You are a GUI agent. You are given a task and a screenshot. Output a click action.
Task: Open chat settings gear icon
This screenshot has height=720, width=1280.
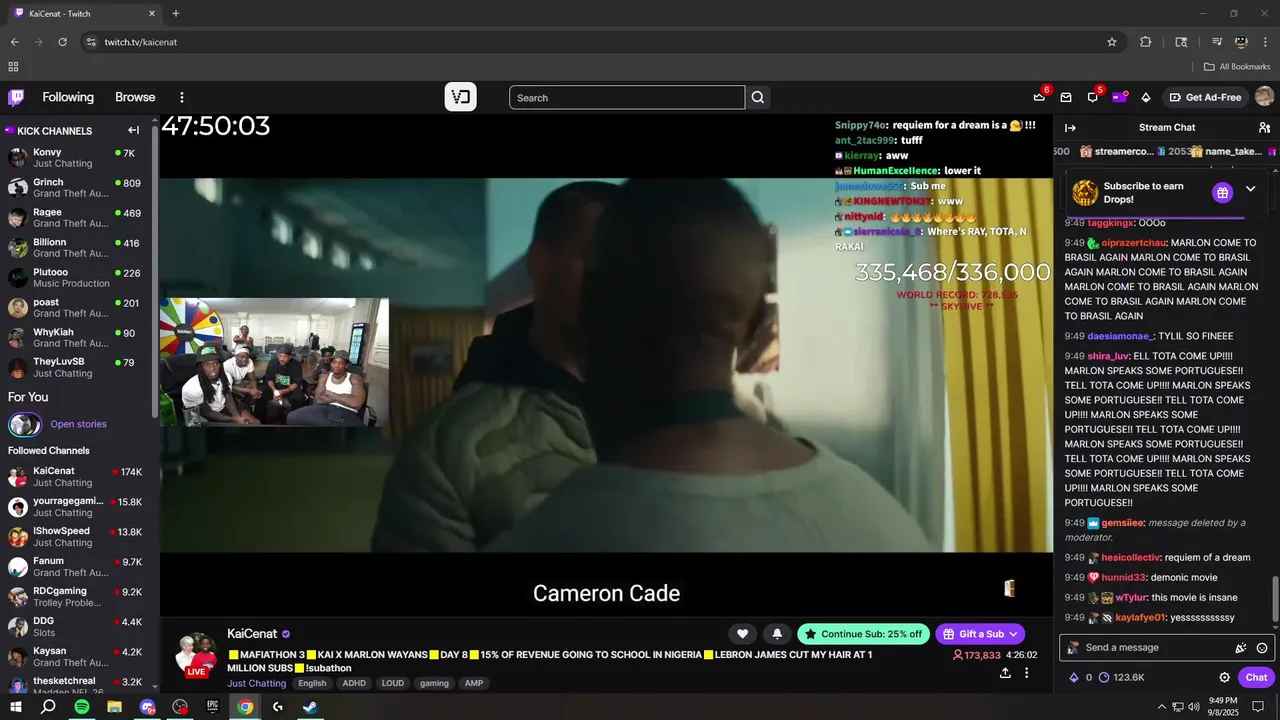coord(1224,677)
